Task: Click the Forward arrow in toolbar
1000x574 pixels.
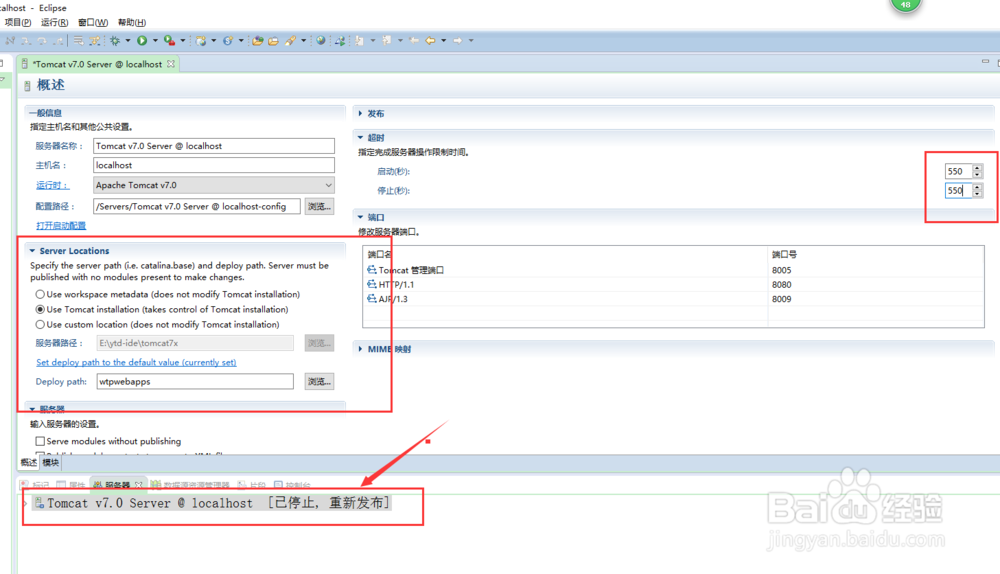Action: pyautogui.click(x=458, y=41)
